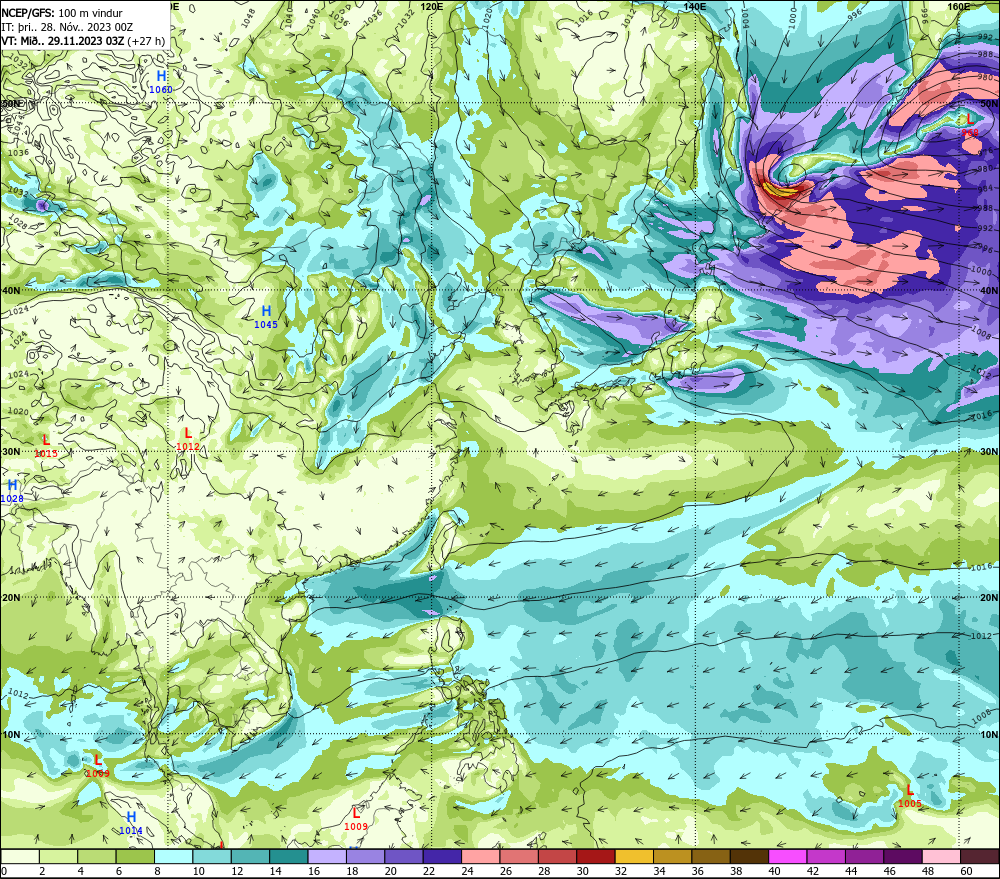
Task: Click the legend value '48'
Action: (x=928, y=871)
